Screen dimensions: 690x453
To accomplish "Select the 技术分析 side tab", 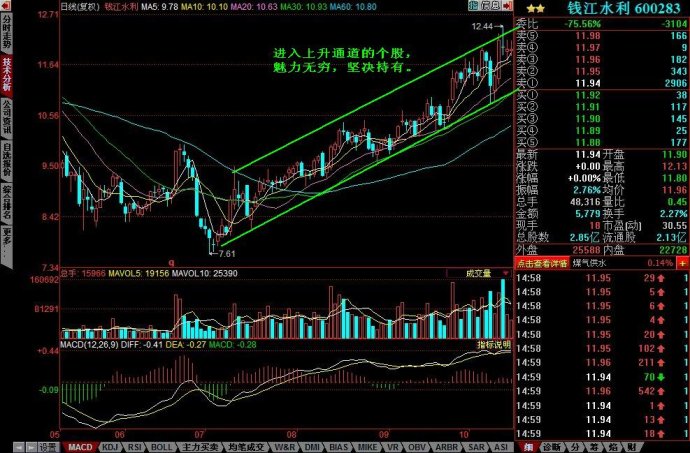I will 7,74.
